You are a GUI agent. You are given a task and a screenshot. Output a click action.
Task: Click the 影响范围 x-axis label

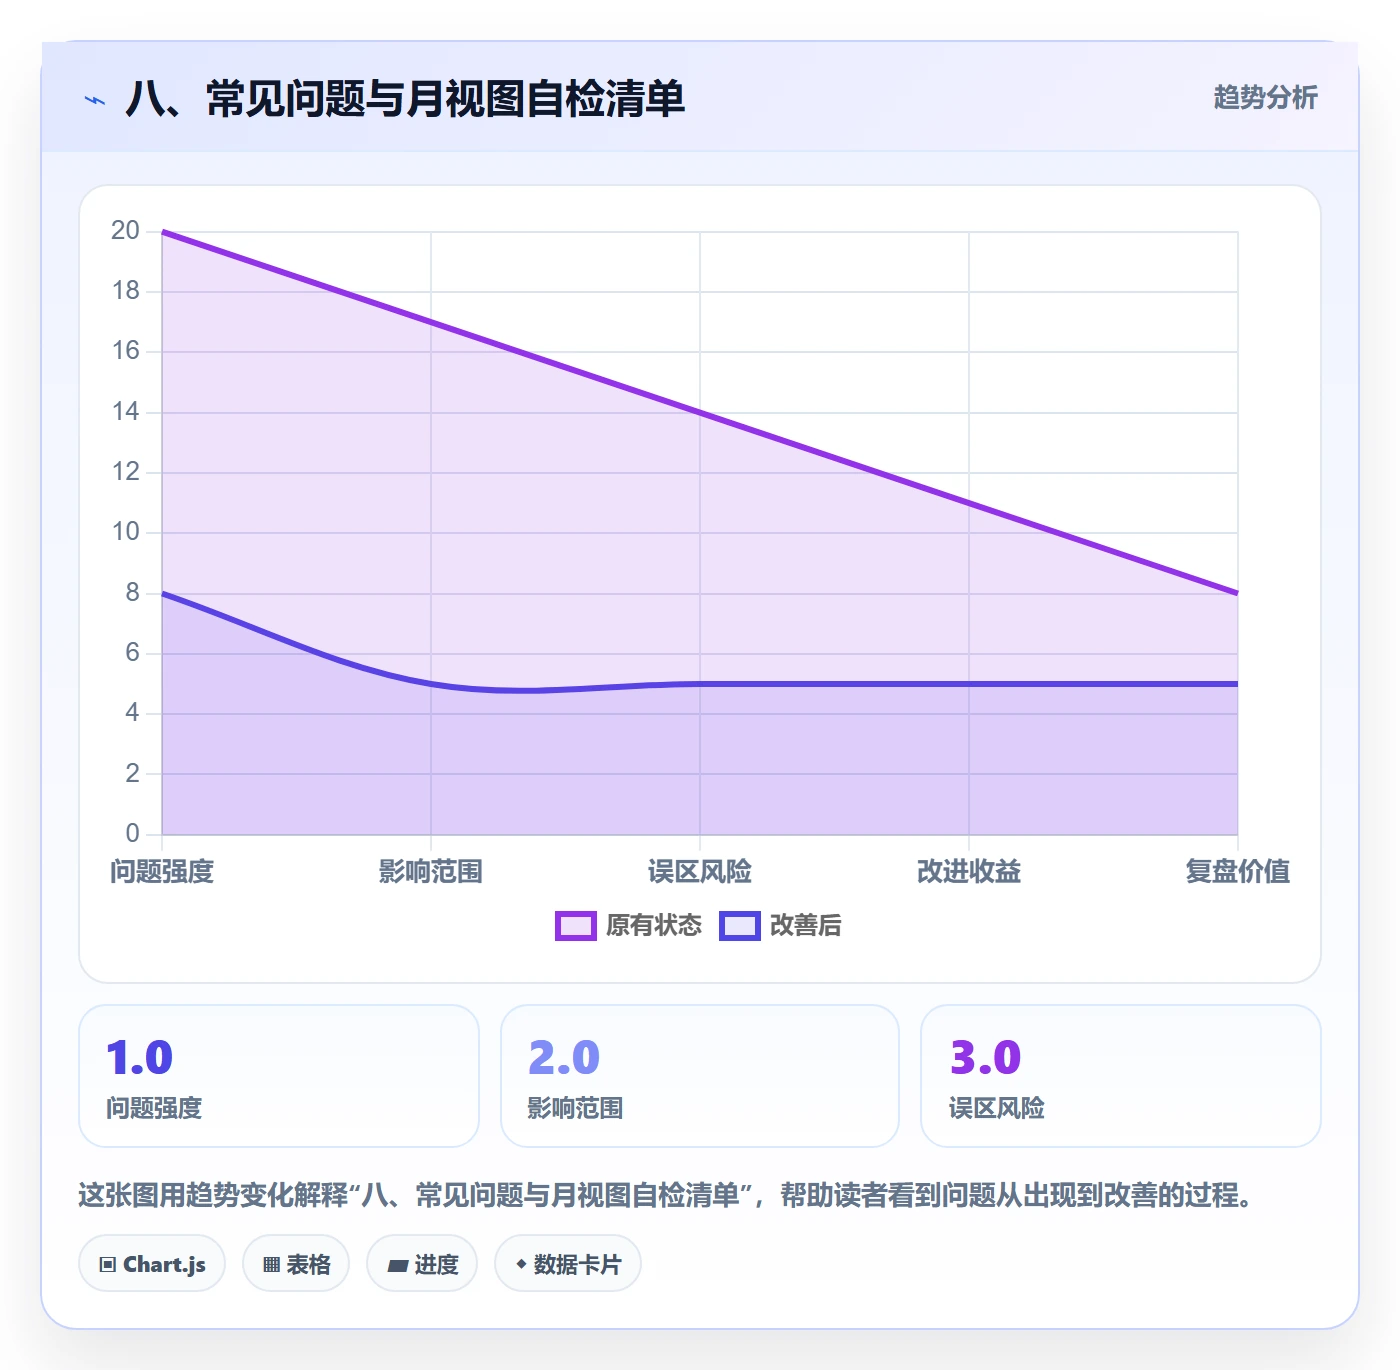431,872
